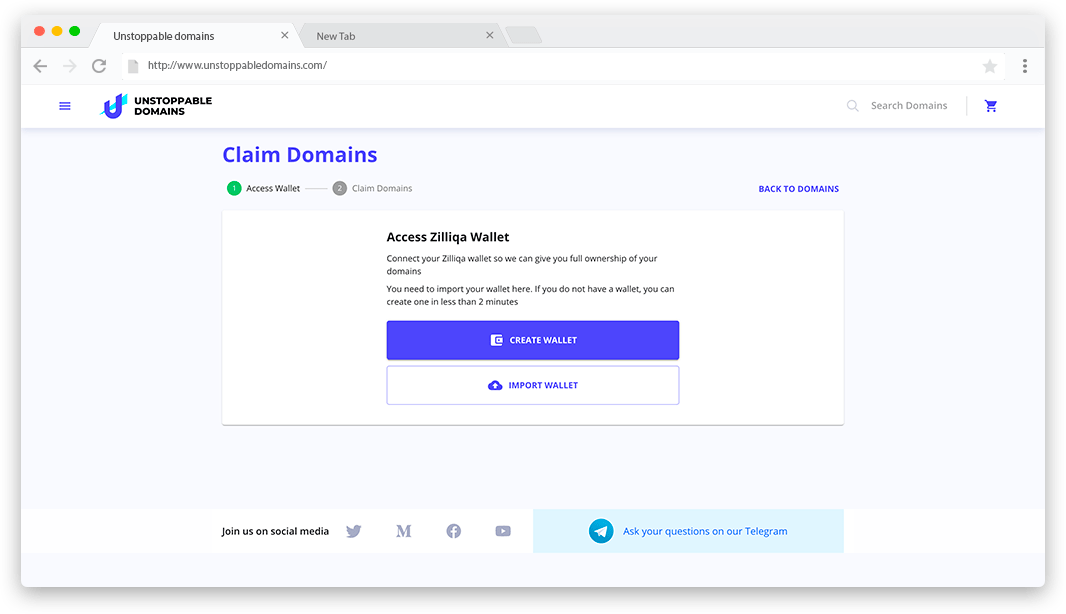
Task: Follow the Back to Domains link
Action: pos(799,189)
